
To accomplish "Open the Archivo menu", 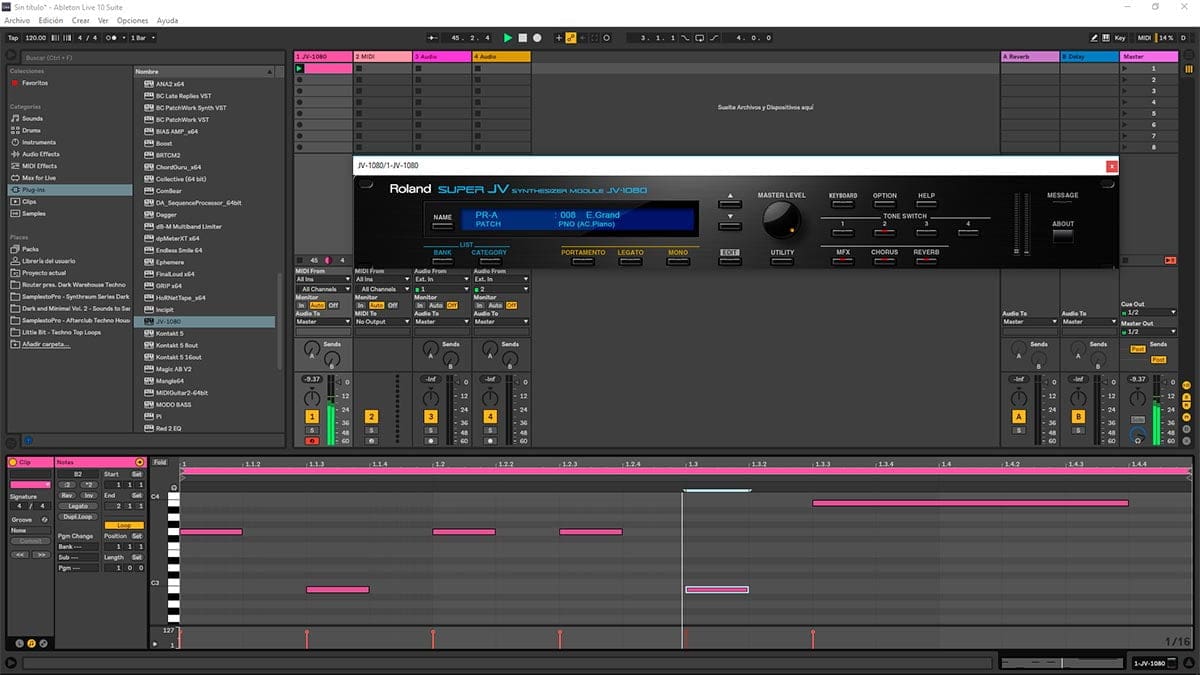I will [x=17, y=20].
